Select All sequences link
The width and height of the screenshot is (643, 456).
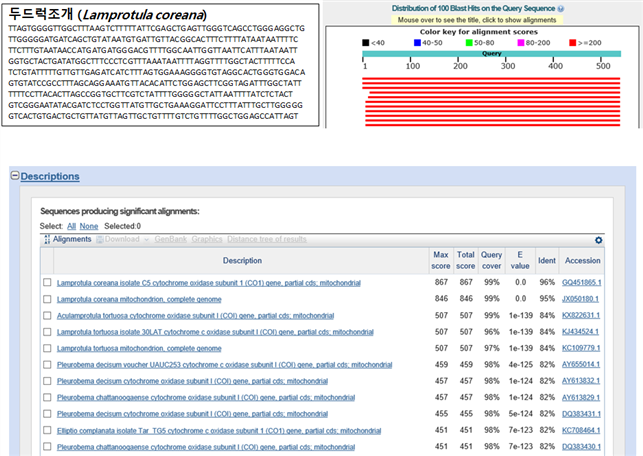(x=71, y=226)
